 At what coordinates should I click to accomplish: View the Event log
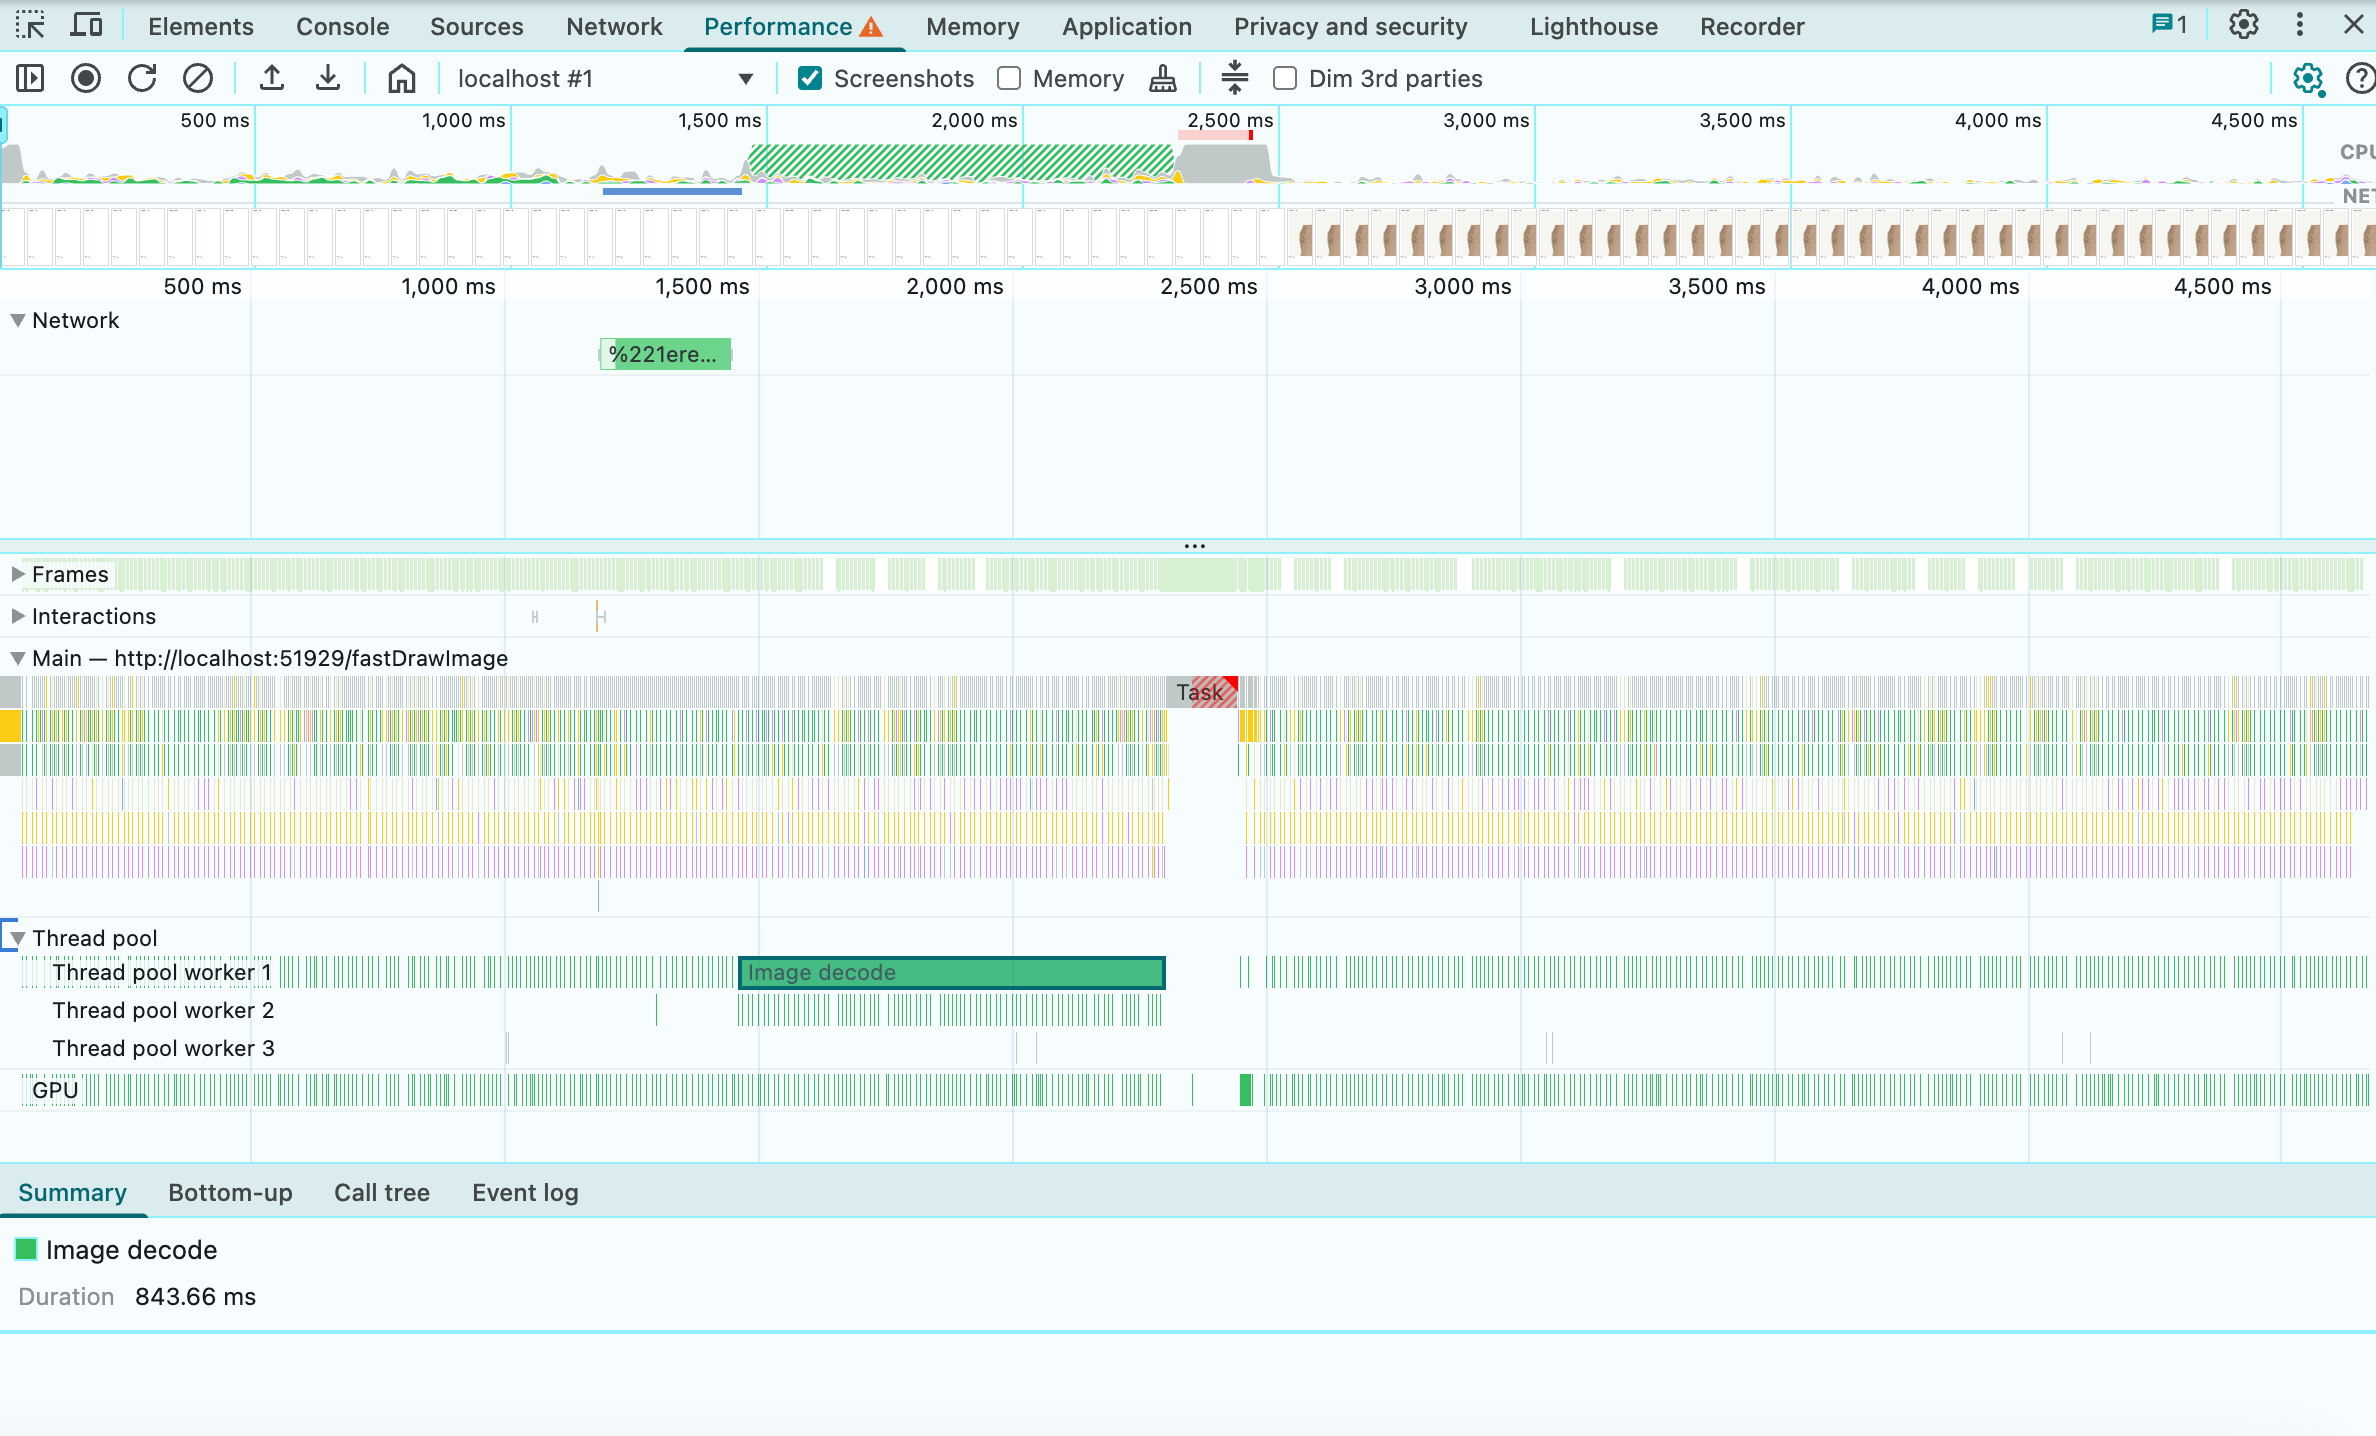(525, 1192)
